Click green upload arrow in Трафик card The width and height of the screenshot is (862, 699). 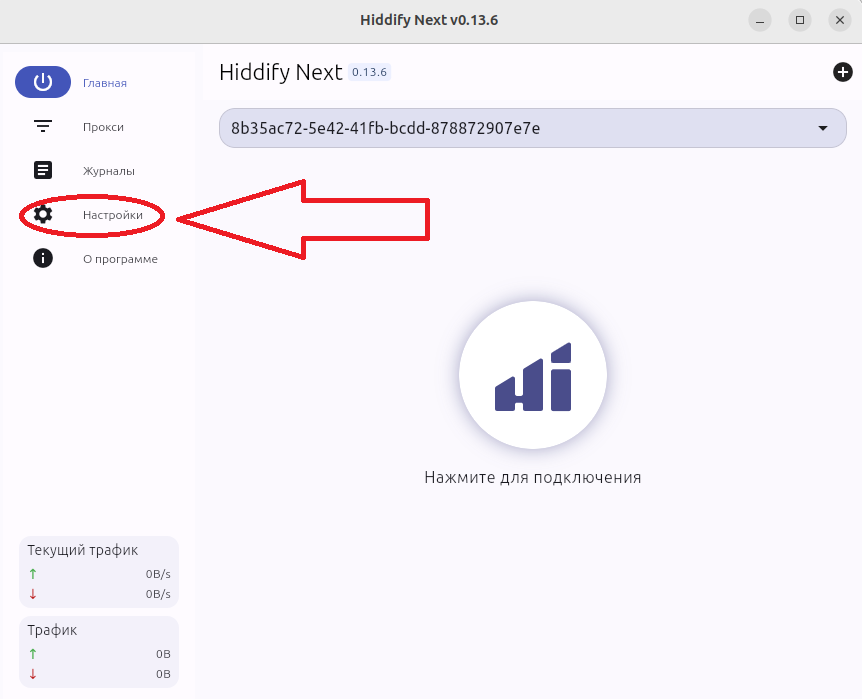(x=33, y=653)
